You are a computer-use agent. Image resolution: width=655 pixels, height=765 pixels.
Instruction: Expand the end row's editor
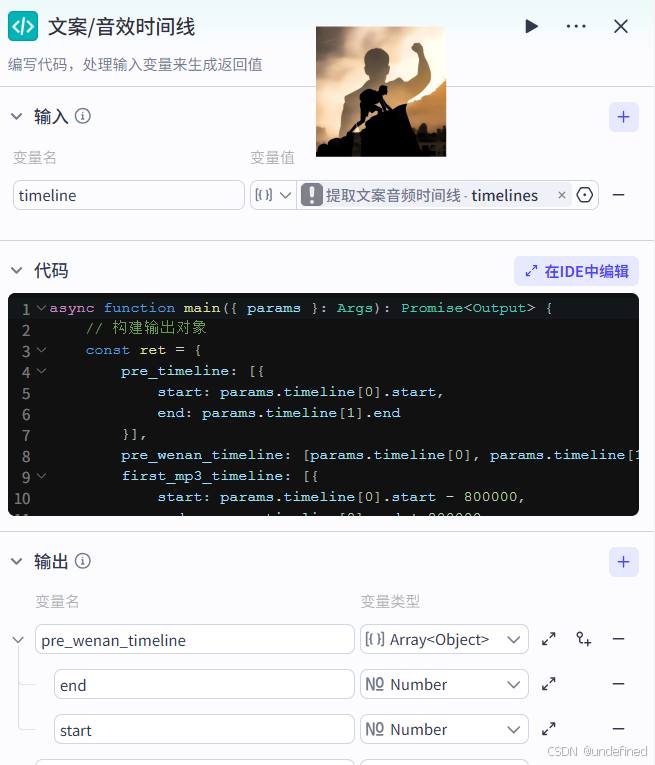(x=549, y=684)
